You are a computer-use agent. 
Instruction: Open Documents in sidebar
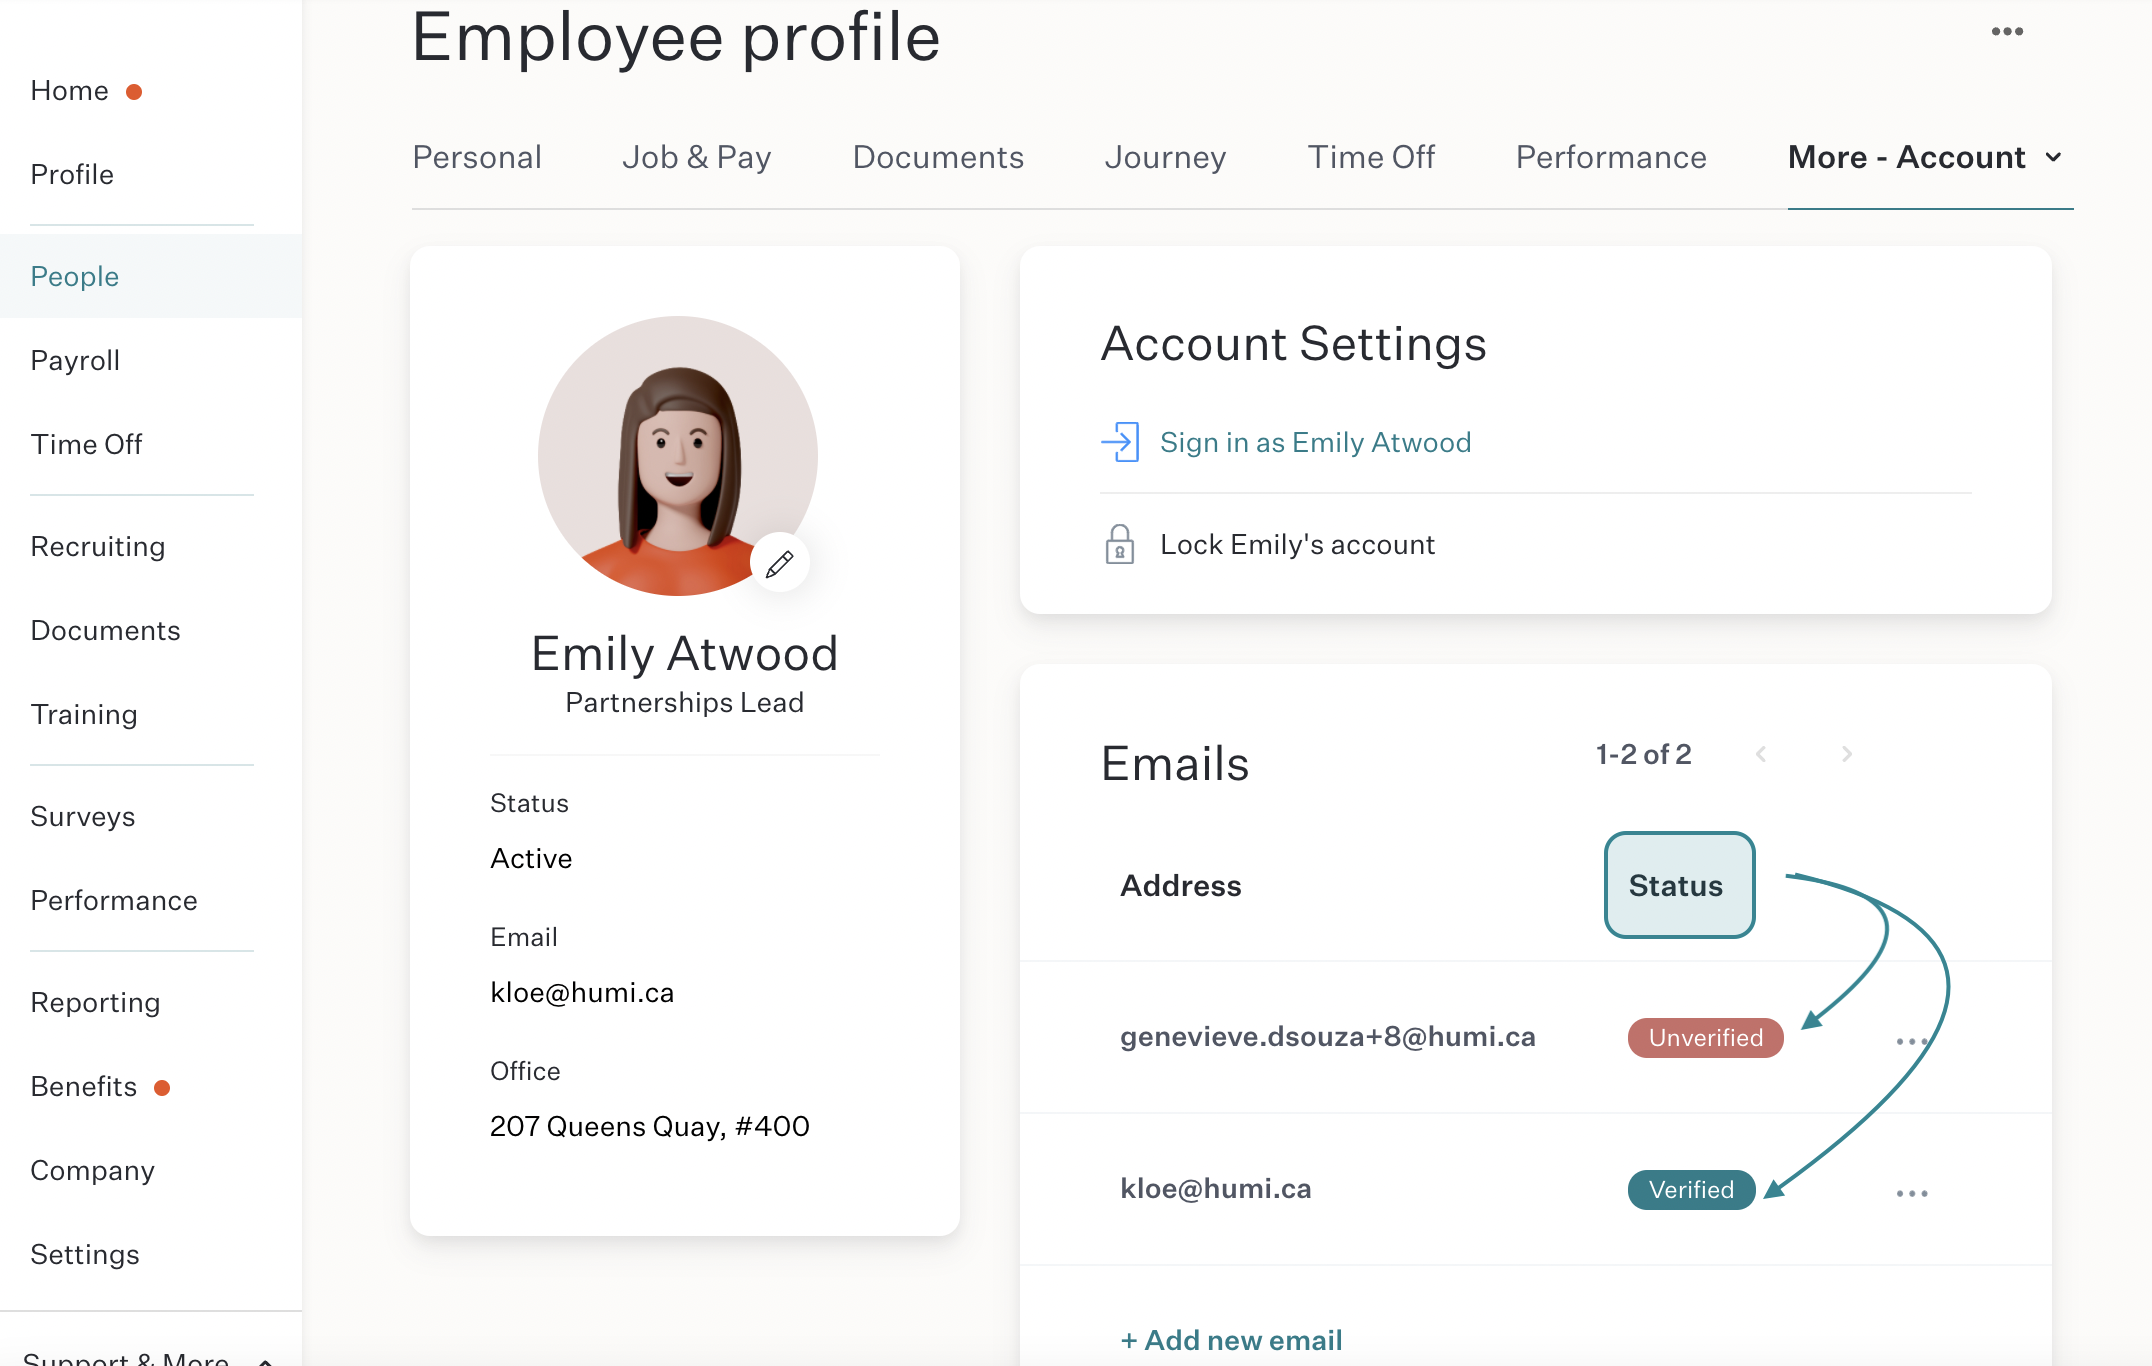click(x=105, y=631)
